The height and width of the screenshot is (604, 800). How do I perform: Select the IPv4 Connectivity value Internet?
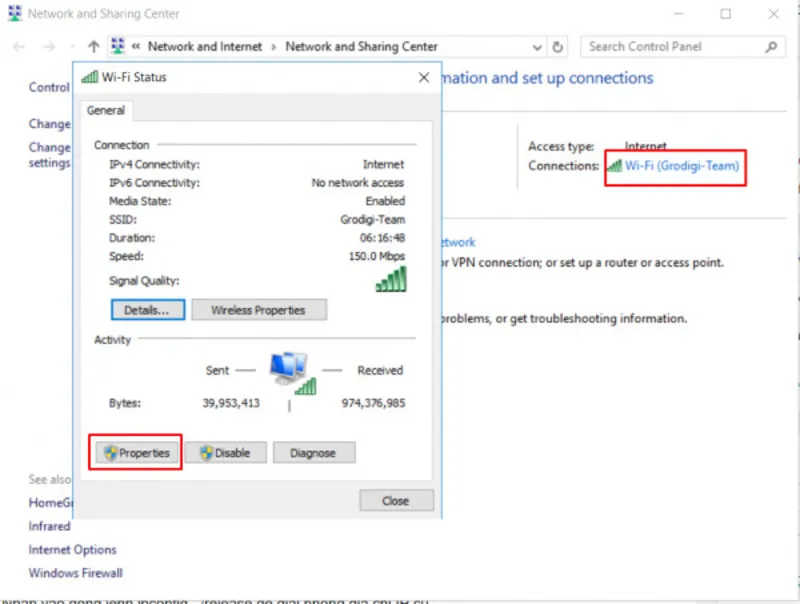pos(384,164)
